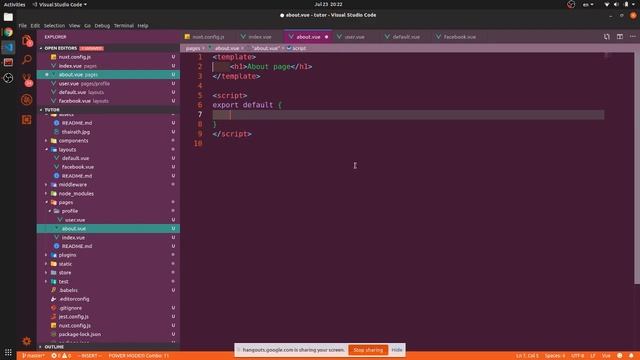
Task: Open jest.config.js in file tree
Action: 73,317
